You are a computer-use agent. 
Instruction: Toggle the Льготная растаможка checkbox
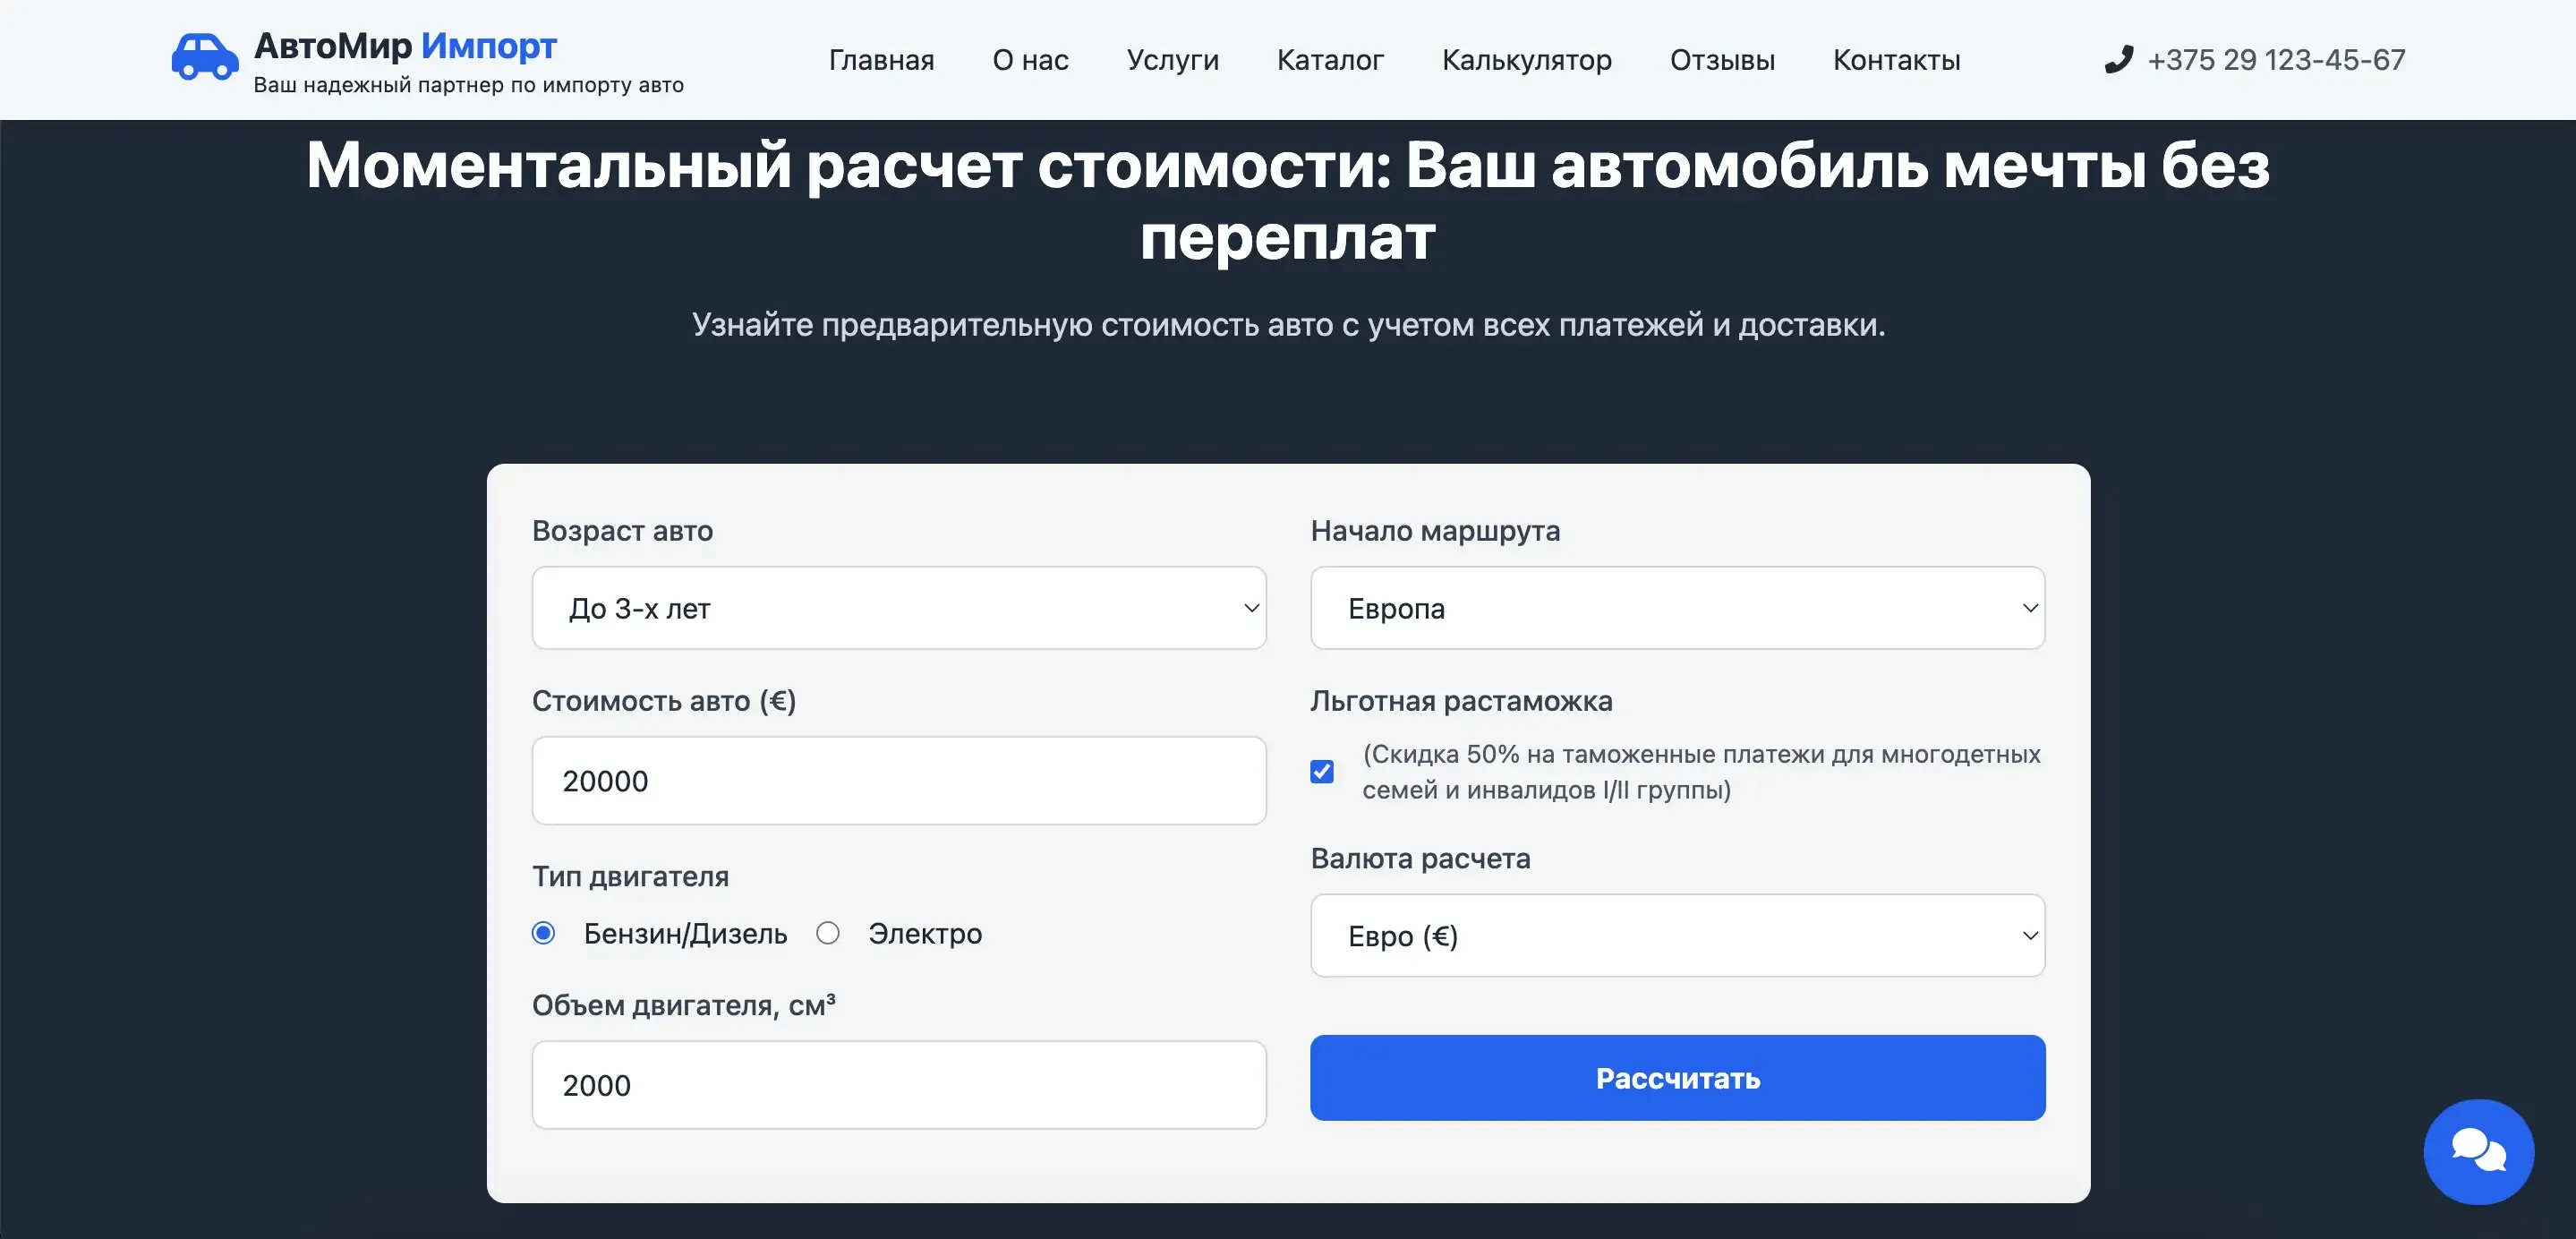(x=1322, y=771)
